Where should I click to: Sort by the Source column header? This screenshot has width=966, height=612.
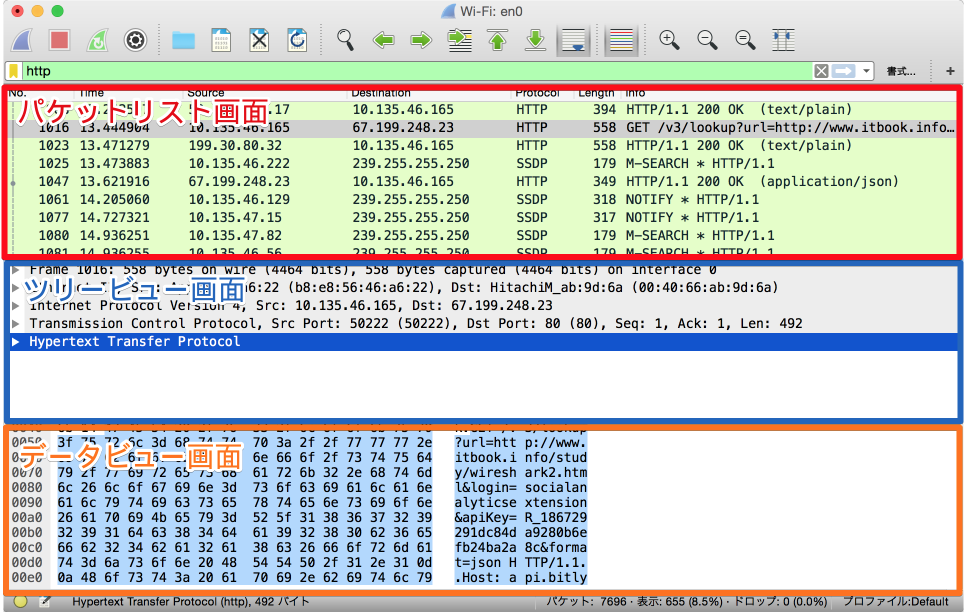pyautogui.click(x=206, y=93)
